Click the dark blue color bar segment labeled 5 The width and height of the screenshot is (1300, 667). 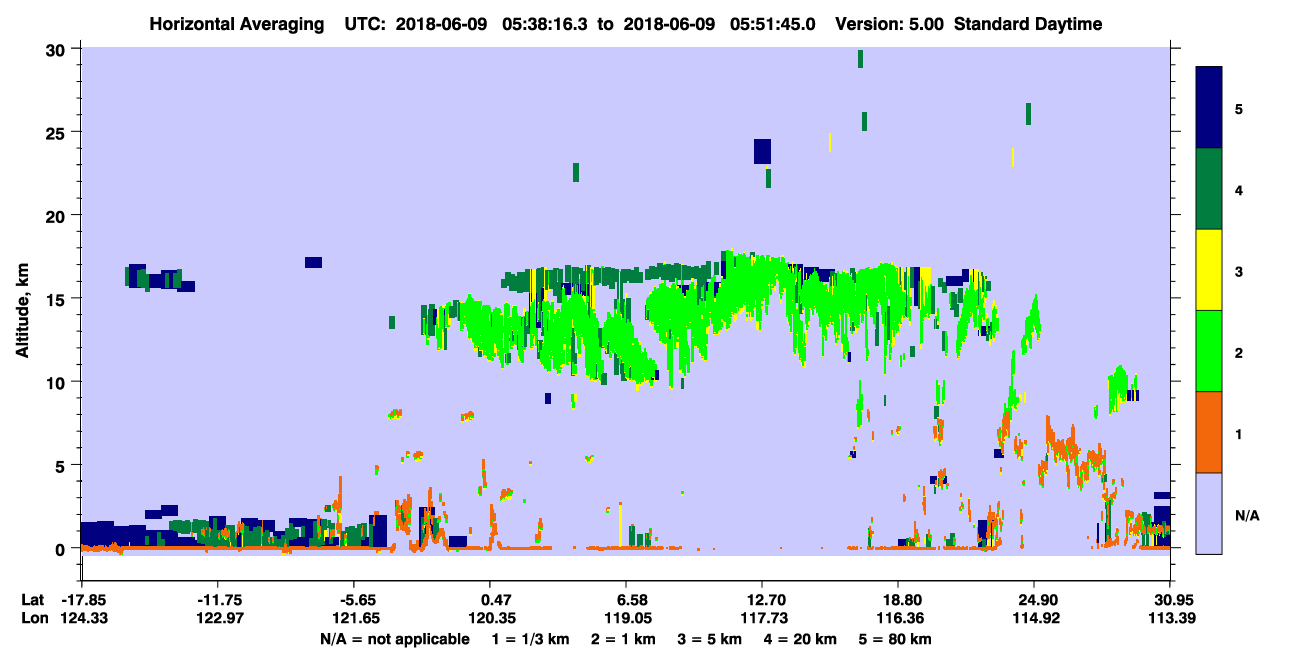1209,107
